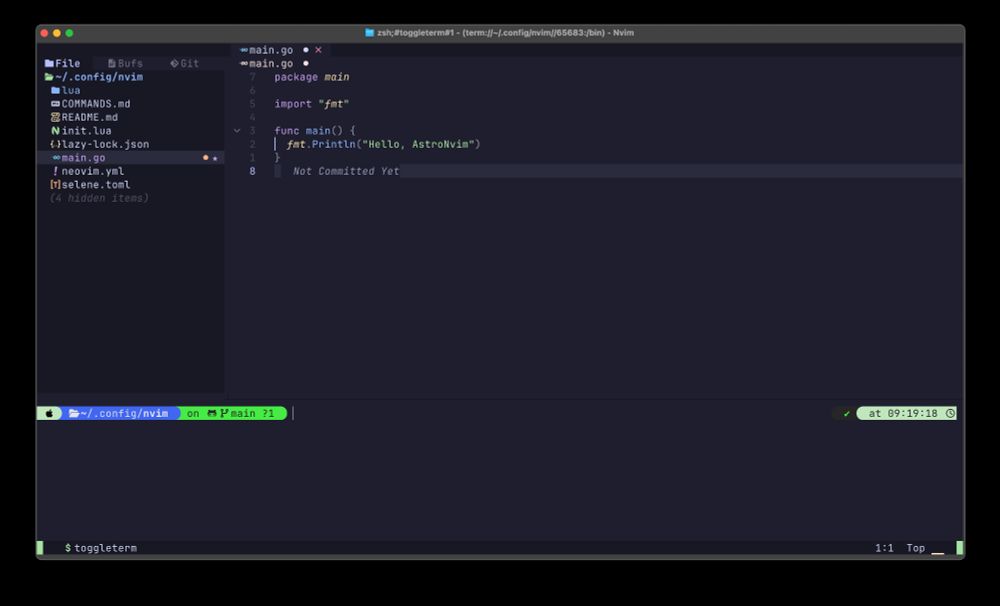Click the green checkmark status in prompt
Screen dimensions: 1000x606
click(846, 414)
